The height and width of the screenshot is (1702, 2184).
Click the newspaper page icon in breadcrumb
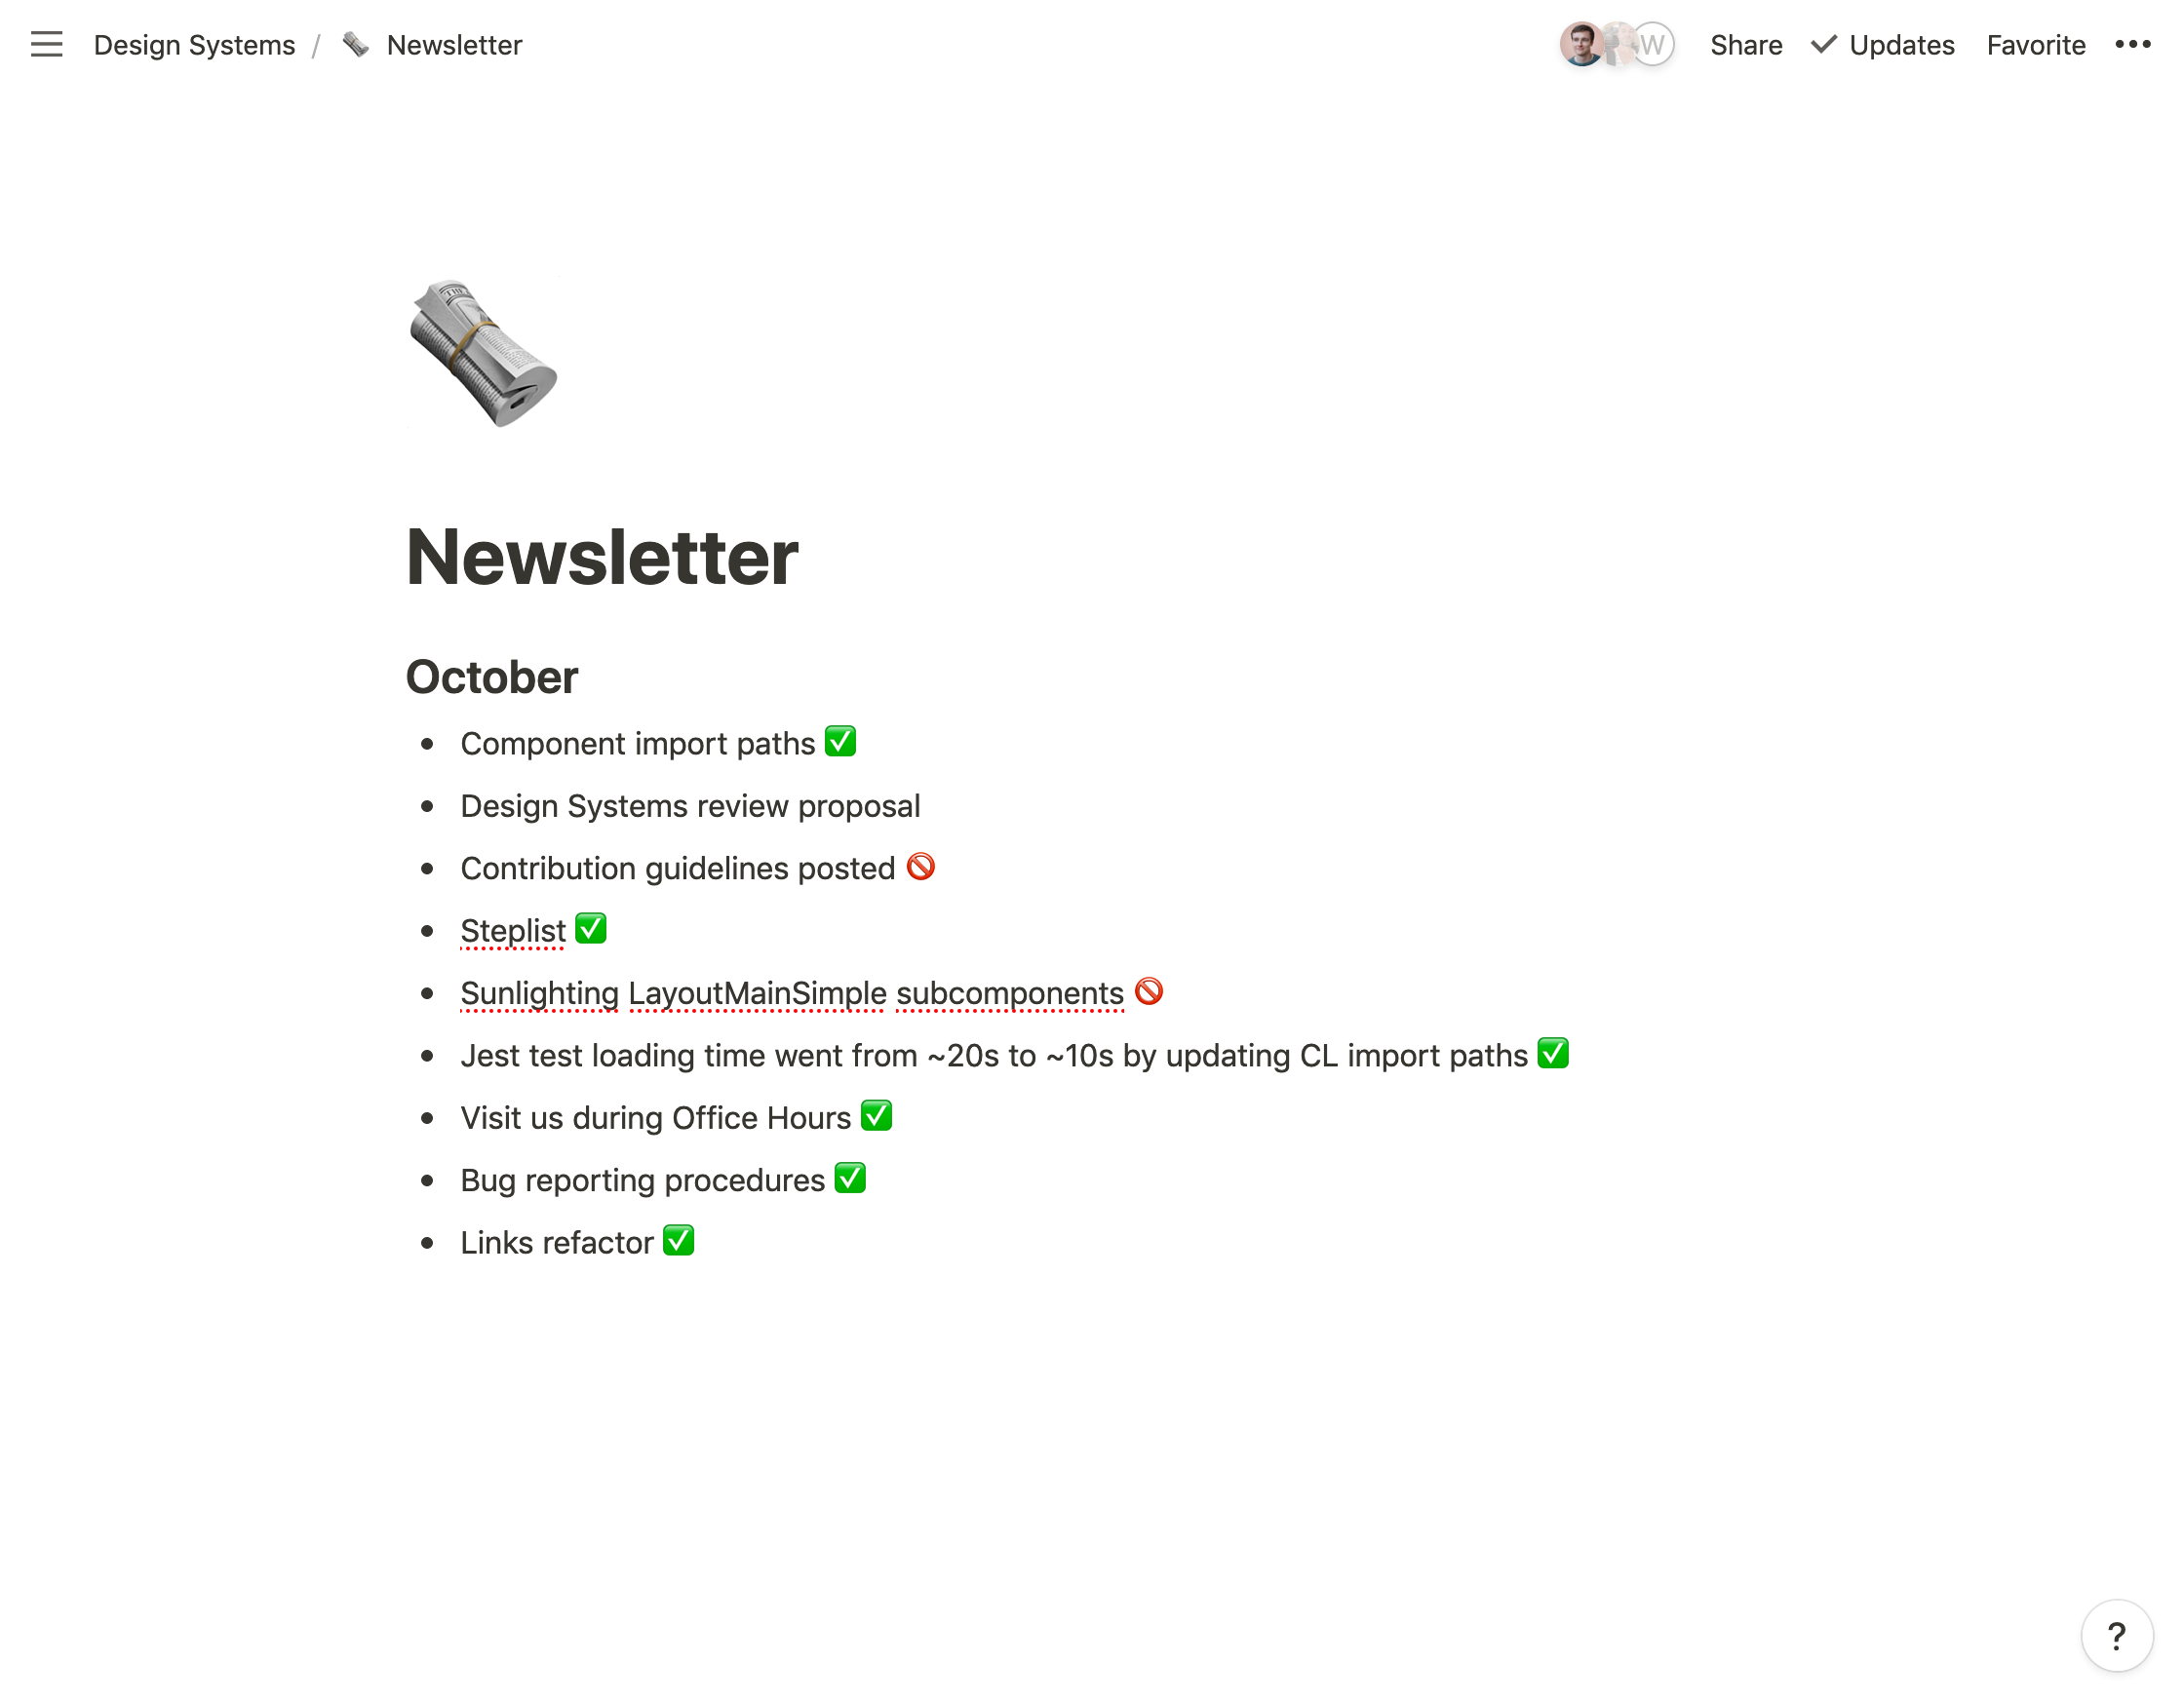tap(356, 43)
